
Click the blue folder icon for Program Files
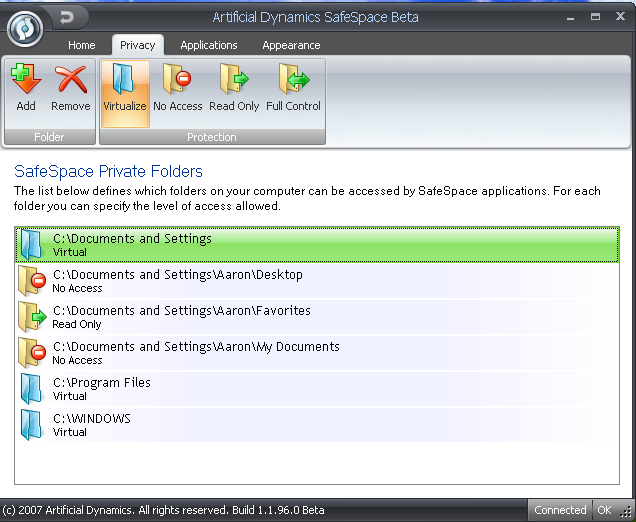click(x=31, y=389)
